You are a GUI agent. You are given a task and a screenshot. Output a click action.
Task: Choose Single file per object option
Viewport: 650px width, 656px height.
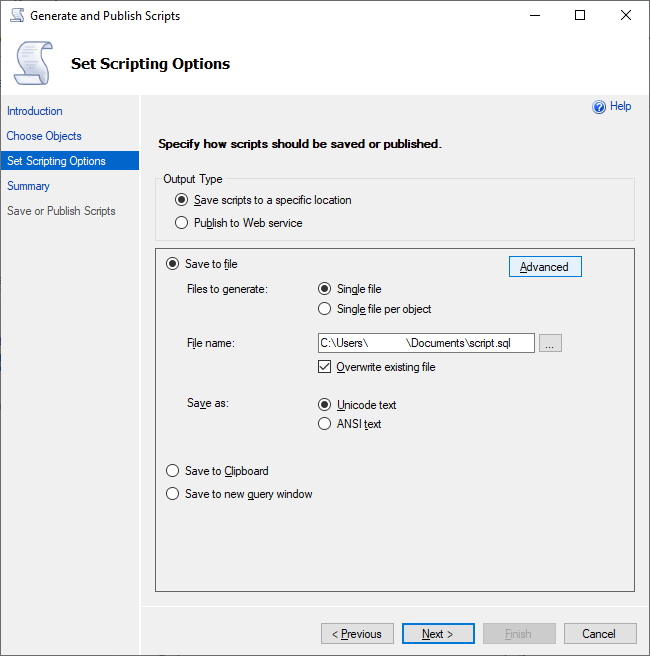click(324, 309)
